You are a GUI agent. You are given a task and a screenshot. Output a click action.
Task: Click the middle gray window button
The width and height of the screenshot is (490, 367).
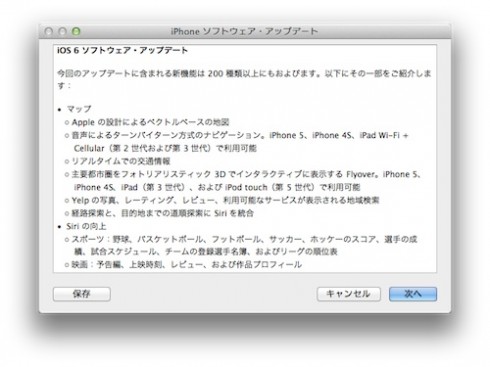[x=62, y=31]
